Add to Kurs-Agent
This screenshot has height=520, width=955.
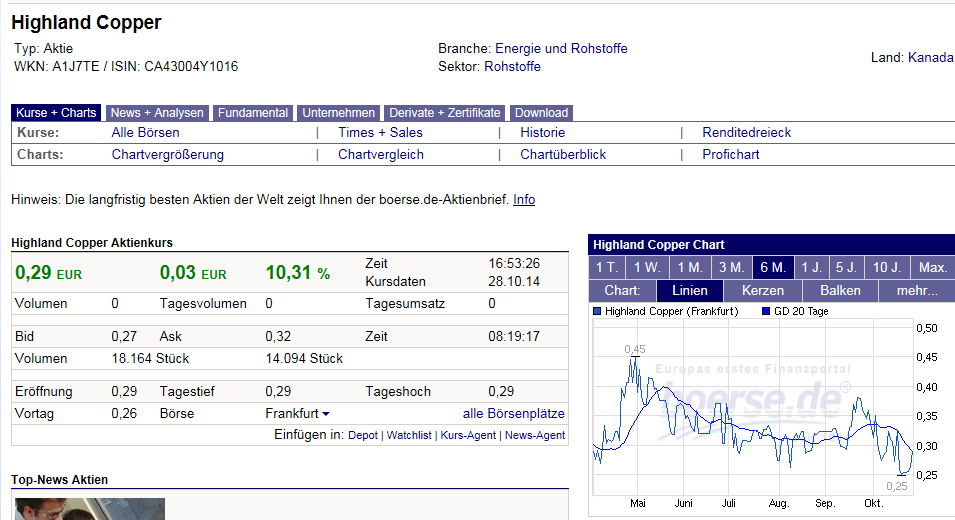[x=468, y=435]
